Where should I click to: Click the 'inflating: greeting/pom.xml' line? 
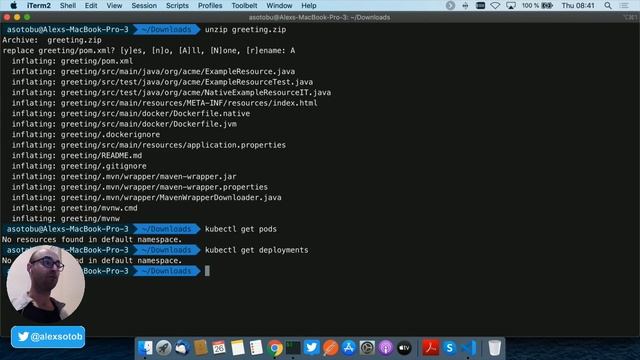pyautogui.click(x=72, y=61)
